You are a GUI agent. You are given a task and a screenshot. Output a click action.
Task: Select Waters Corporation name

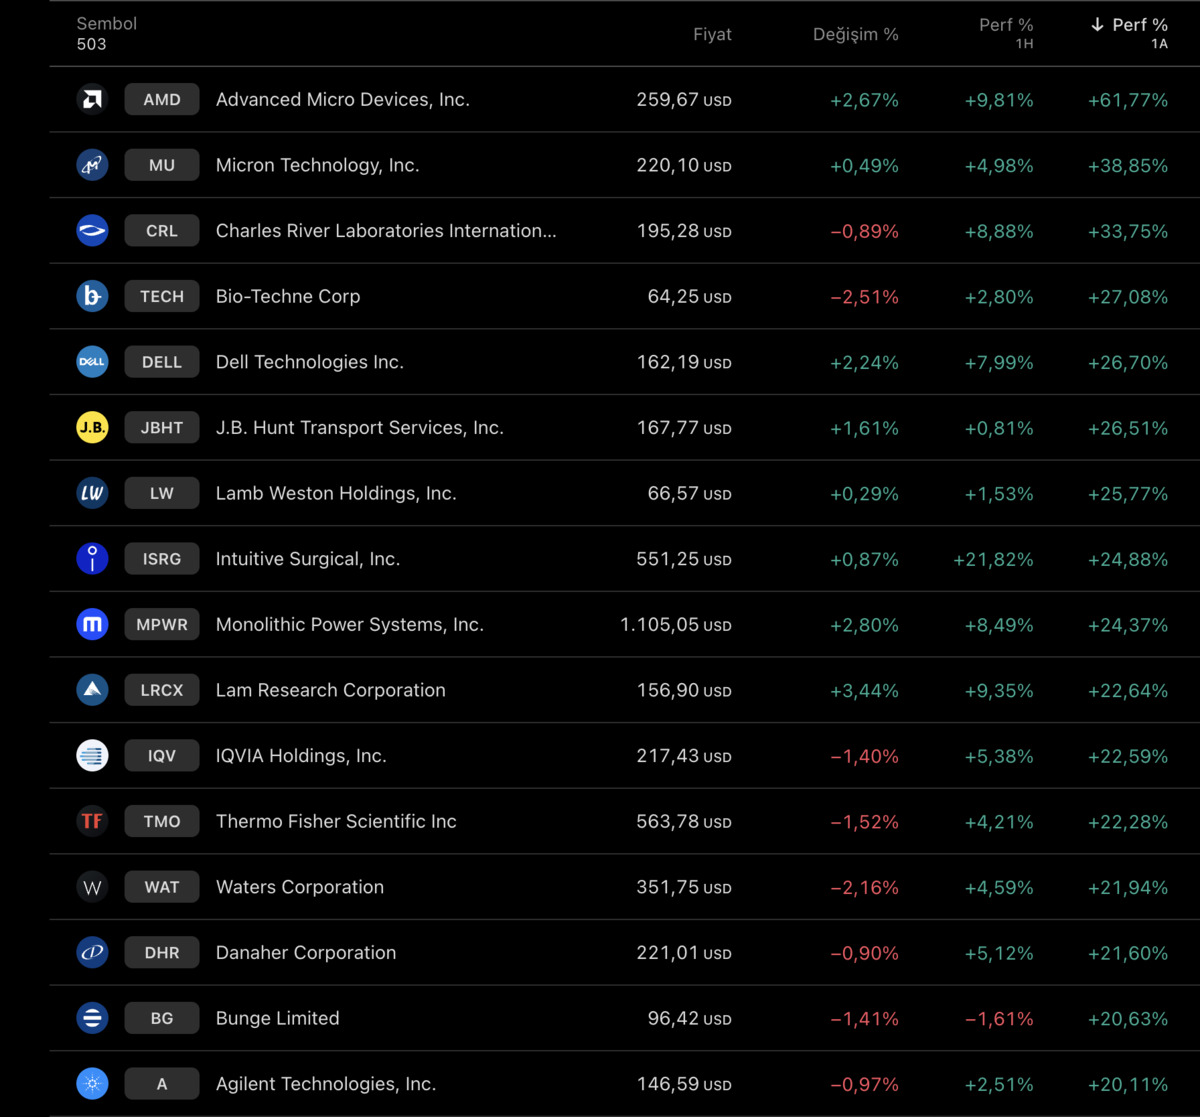[x=300, y=887]
